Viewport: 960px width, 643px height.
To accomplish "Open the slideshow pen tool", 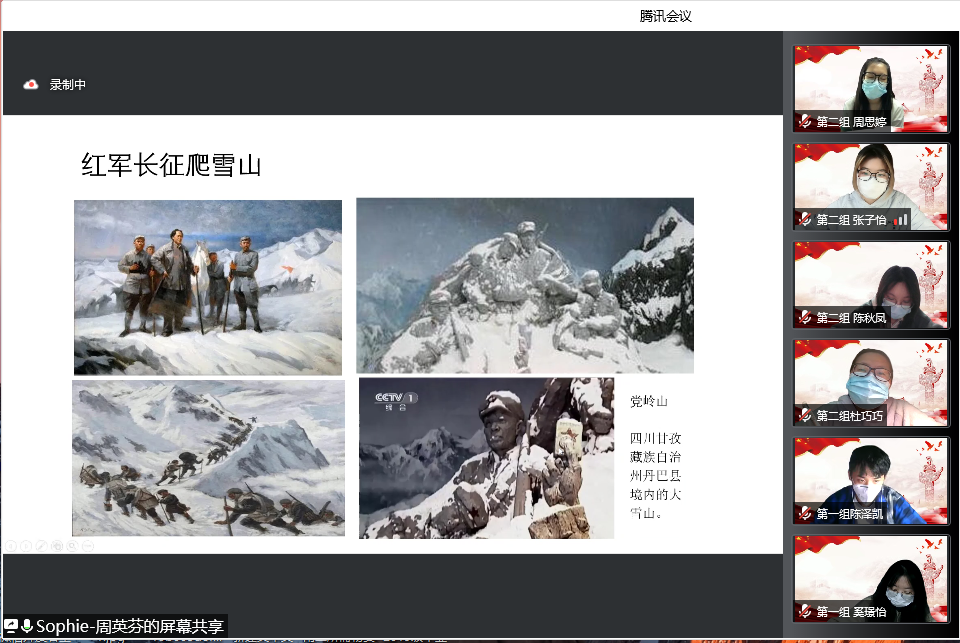I will click(x=42, y=545).
